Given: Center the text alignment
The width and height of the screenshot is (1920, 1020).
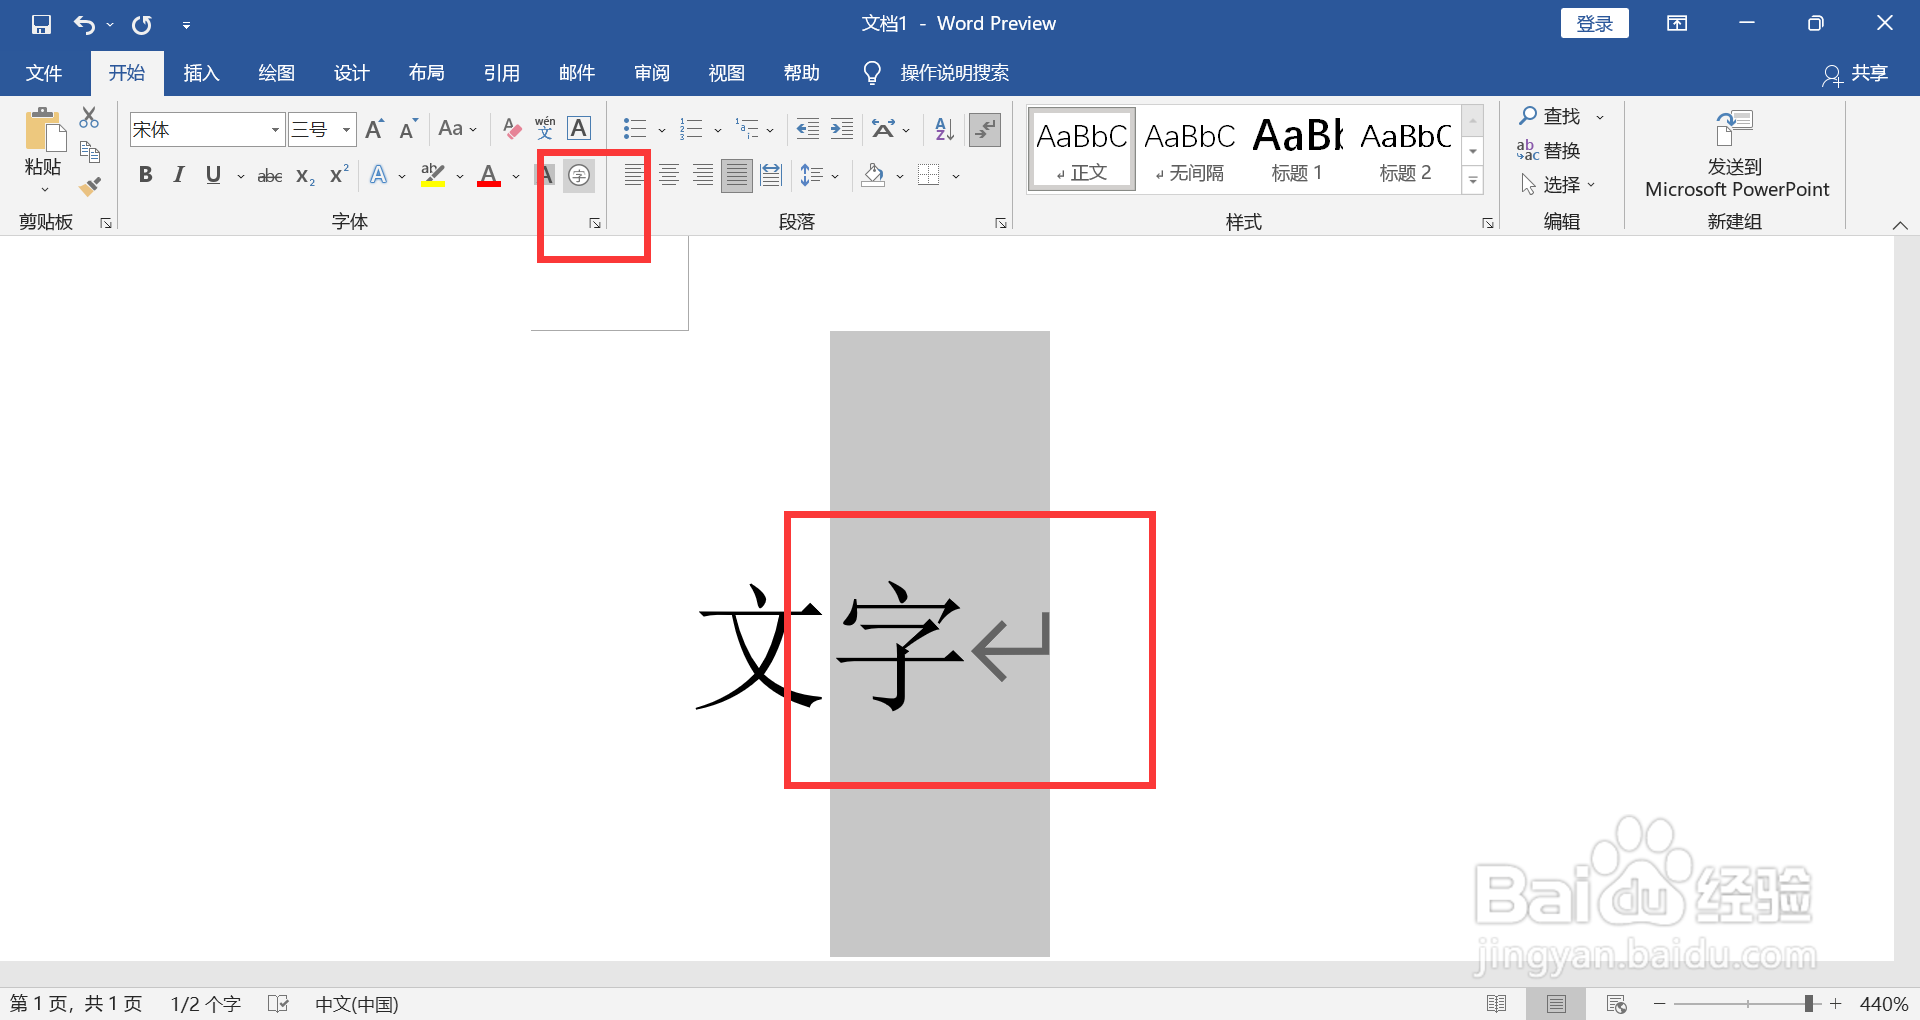Looking at the screenshot, I should tap(669, 176).
